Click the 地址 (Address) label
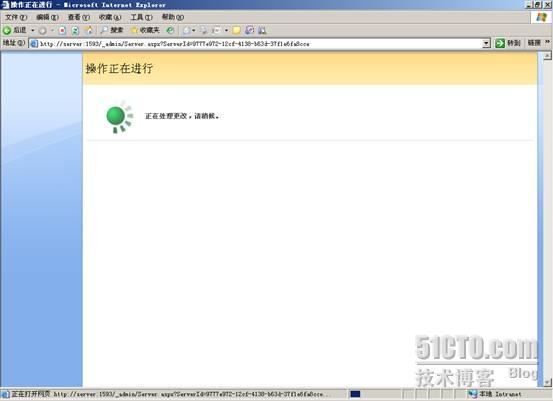Screen dimensions: 553x401 tap(14, 43)
